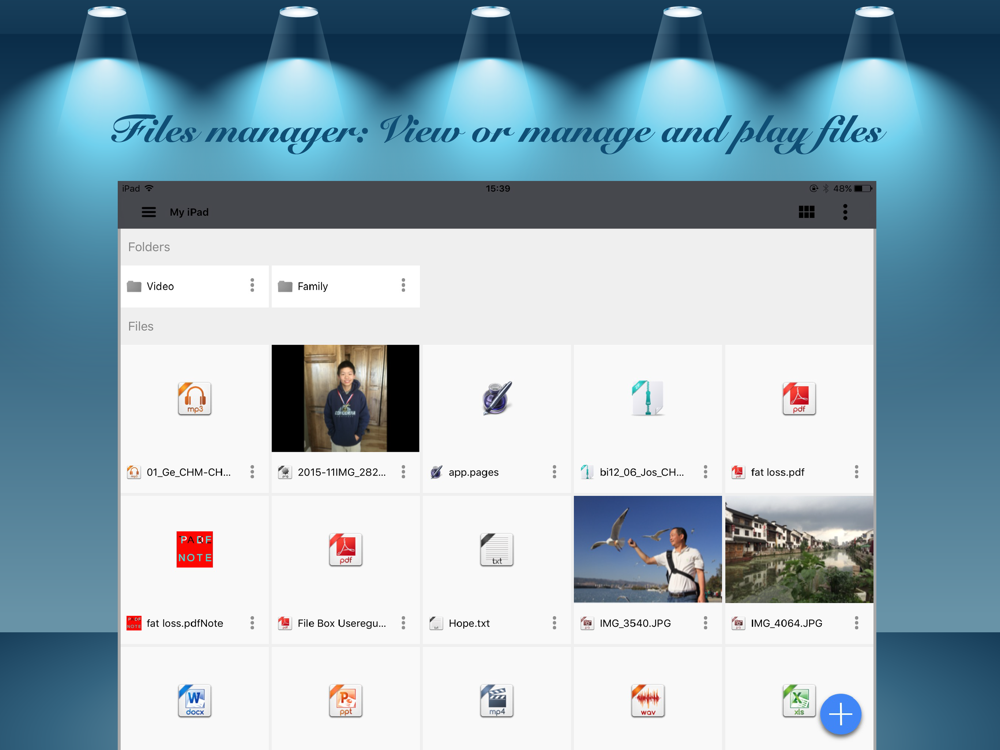Open options menu for app.pages
This screenshot has width=1000, height=750.
554,472
